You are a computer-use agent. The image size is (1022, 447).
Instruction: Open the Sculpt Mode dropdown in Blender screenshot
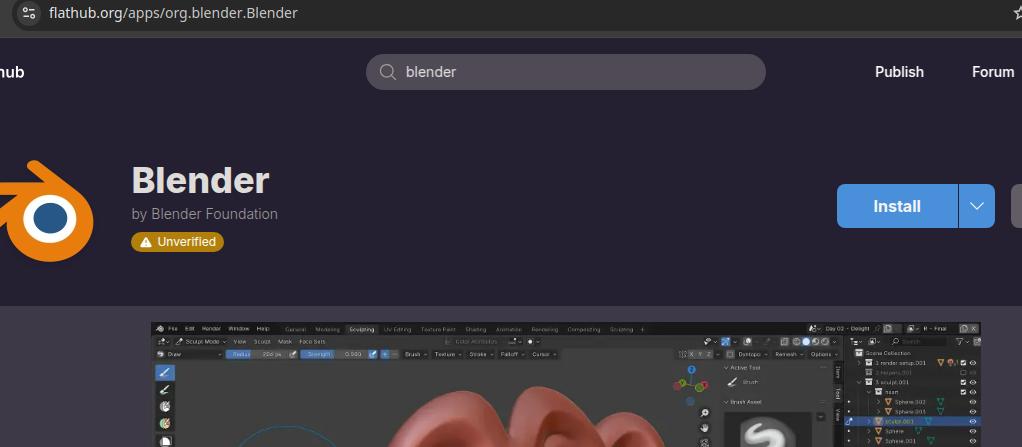pyautogui.click(x=201, y=341)
